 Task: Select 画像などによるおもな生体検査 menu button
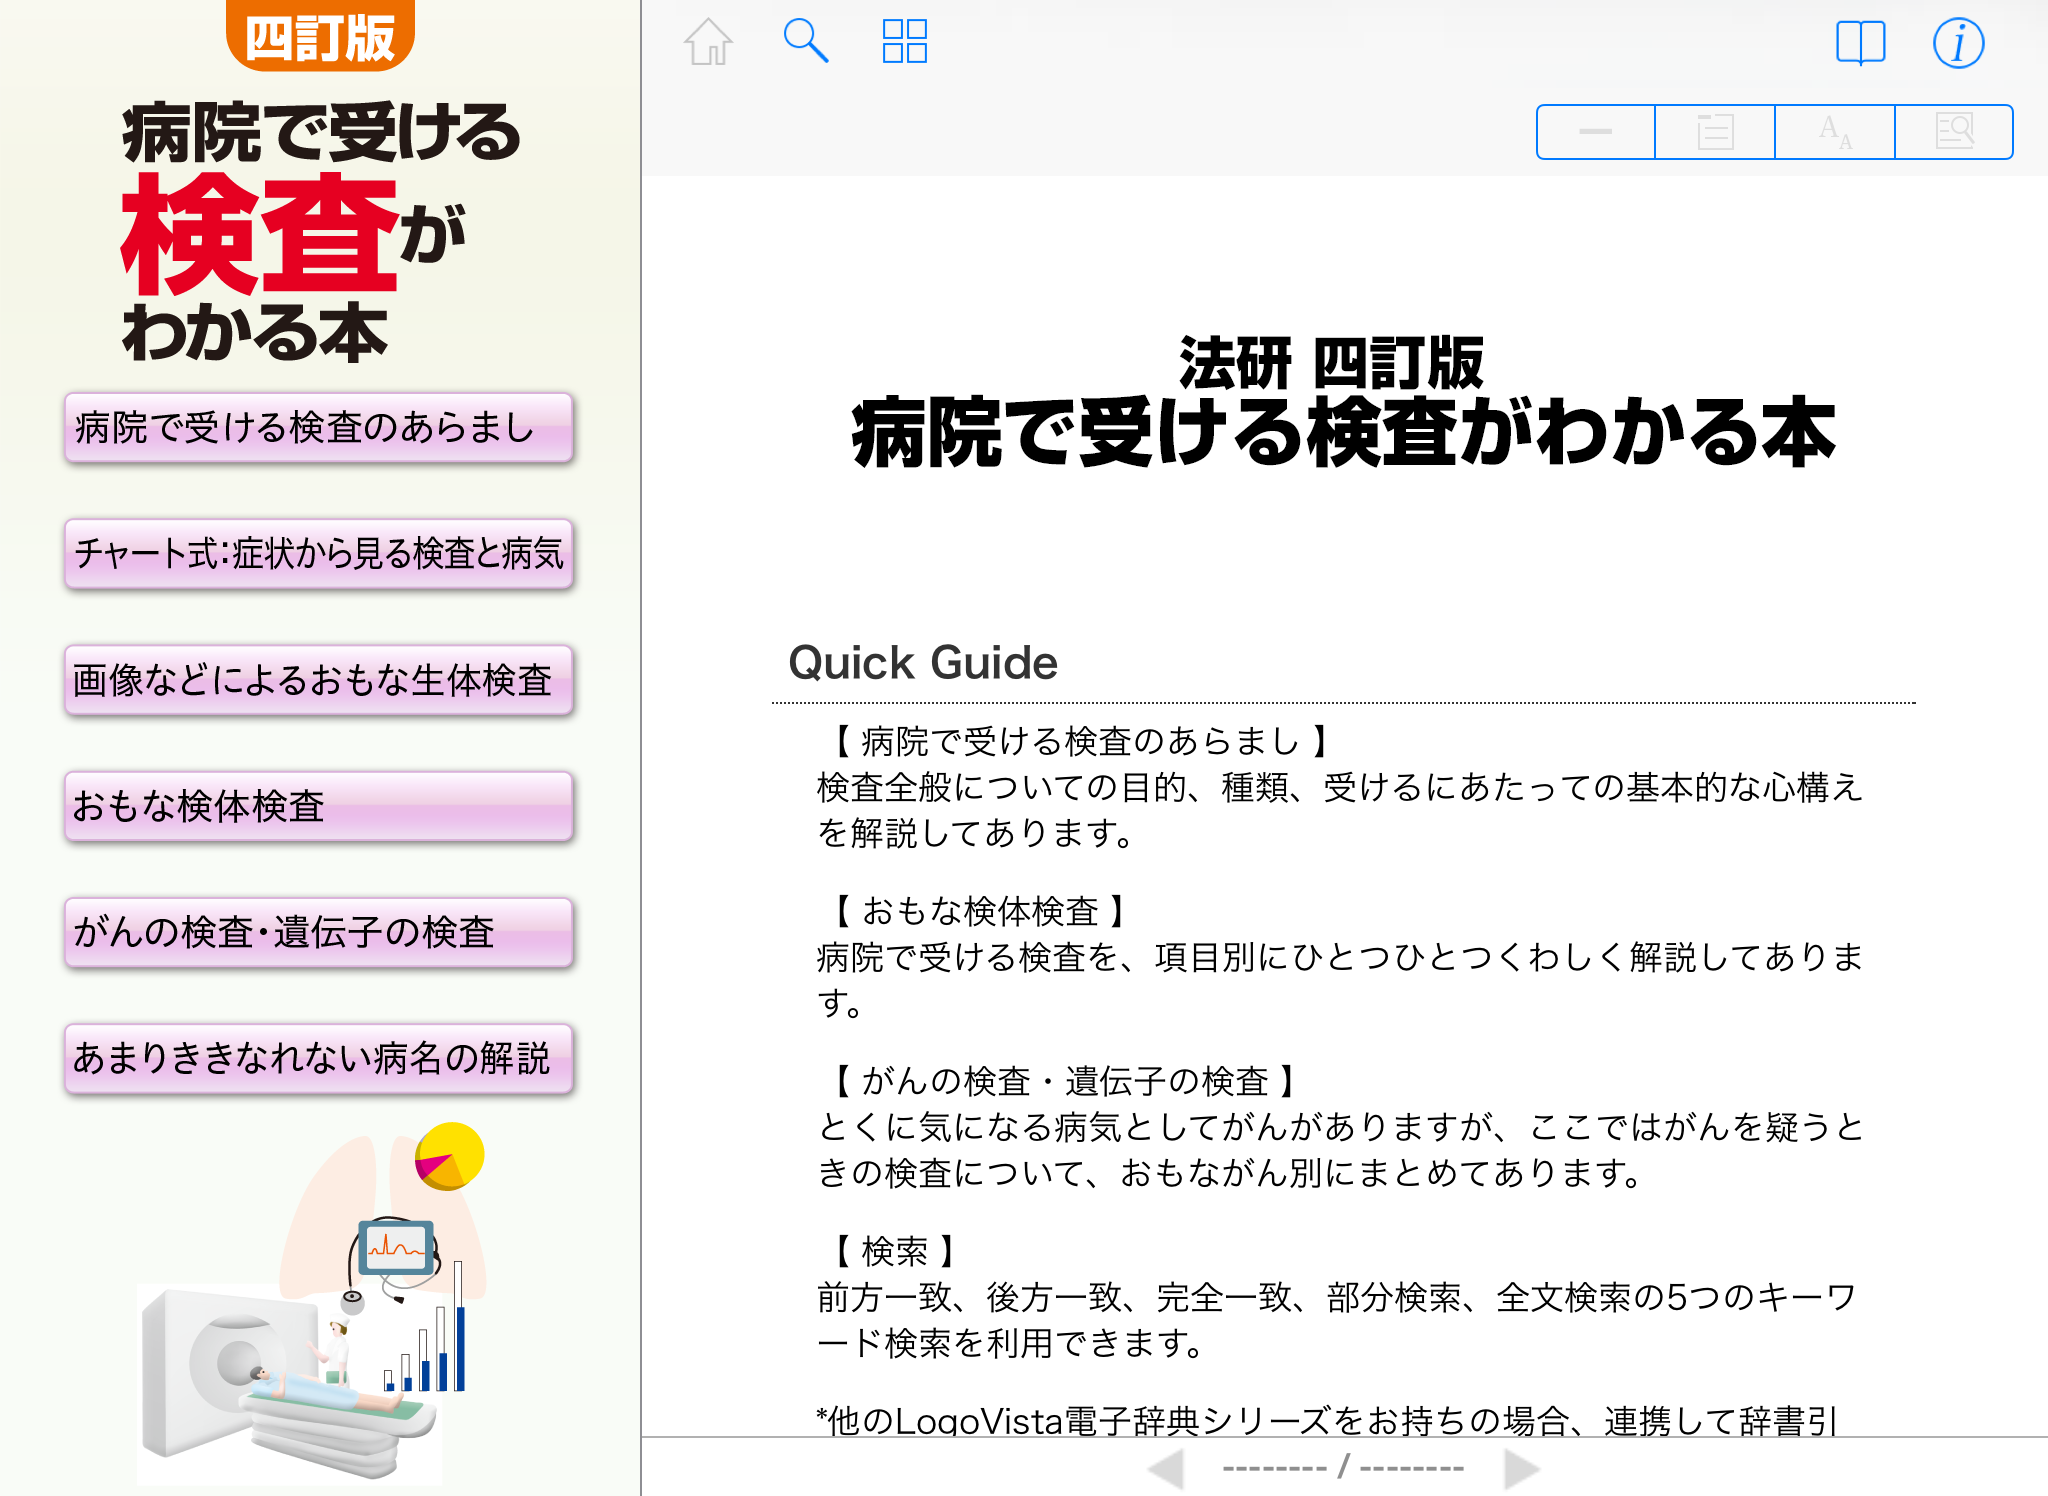point(318,680)
